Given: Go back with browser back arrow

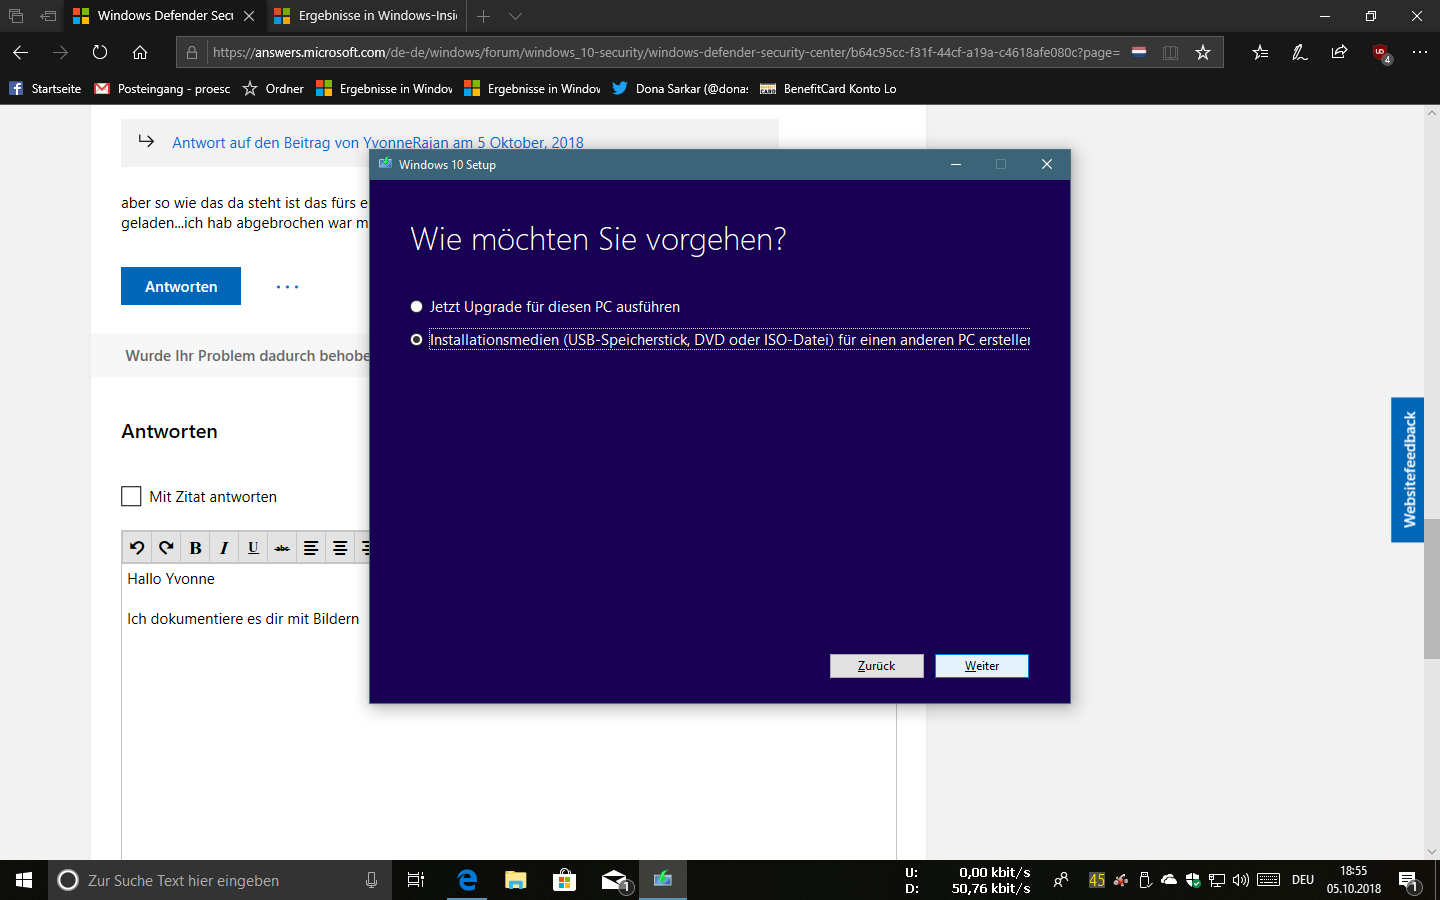Looking at the screenshot, I should click(20, 52).
